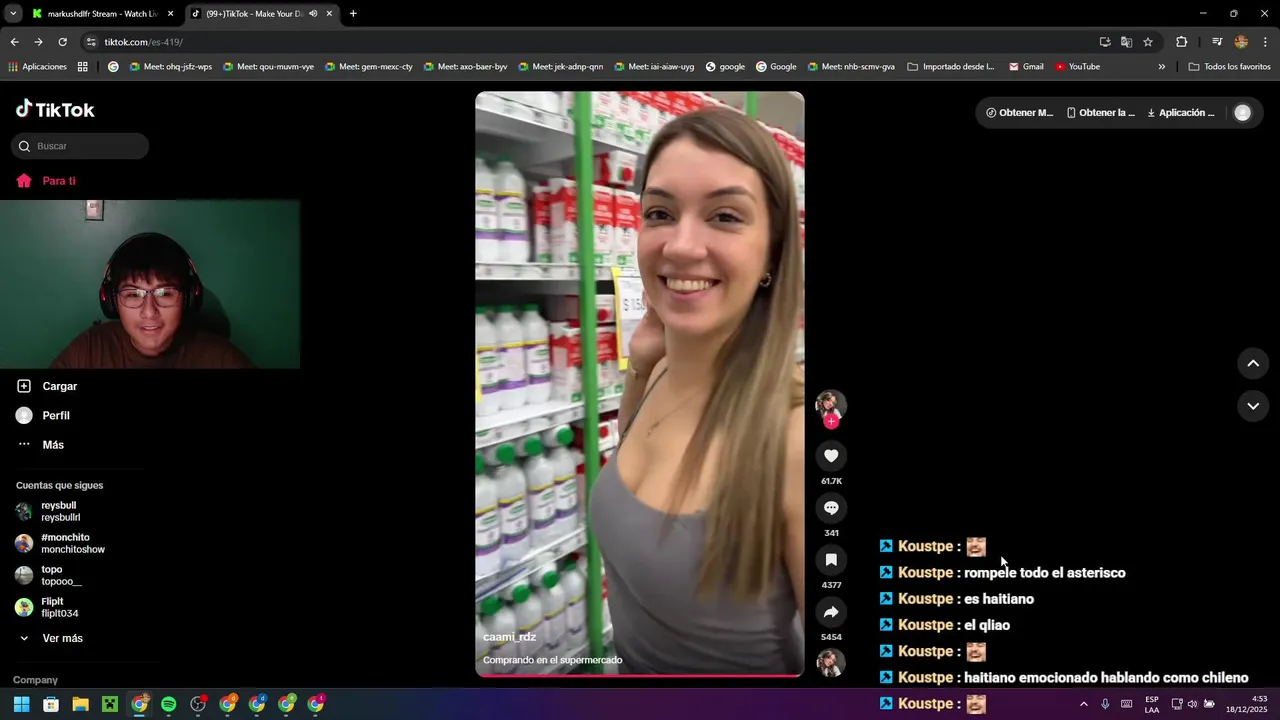
Task: Save video with bookmark icon
Action: pos(831,560)
